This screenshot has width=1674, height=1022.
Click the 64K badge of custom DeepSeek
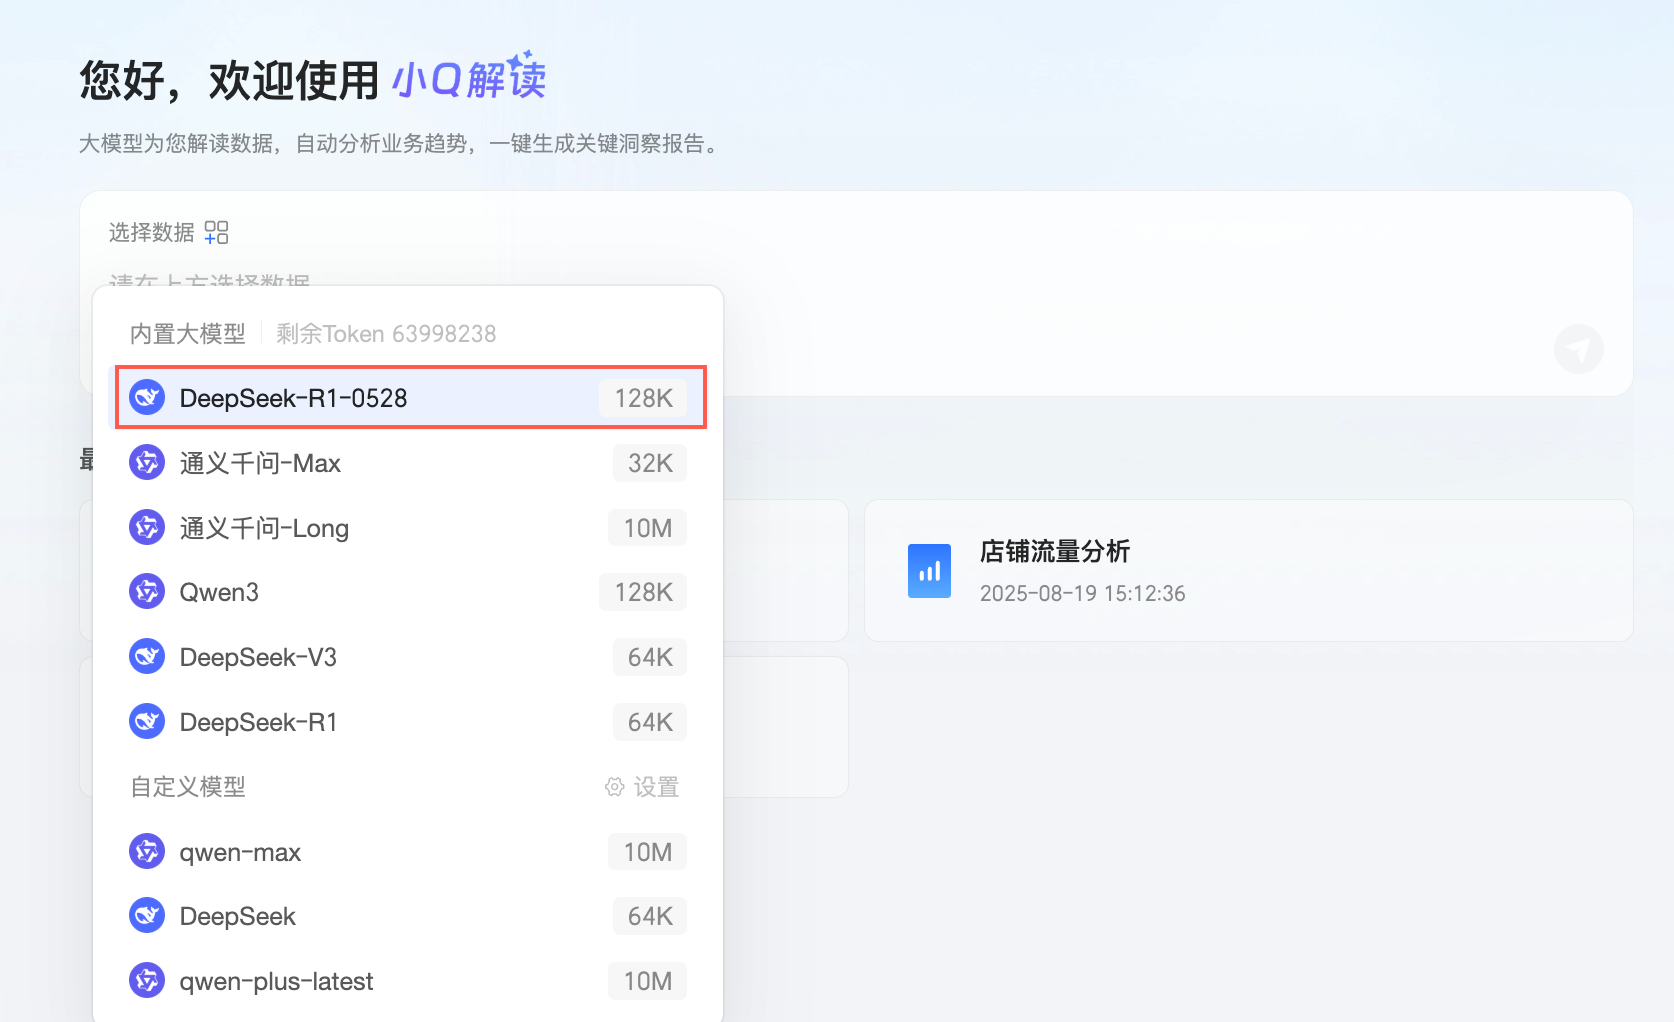[x=650, y=916]
